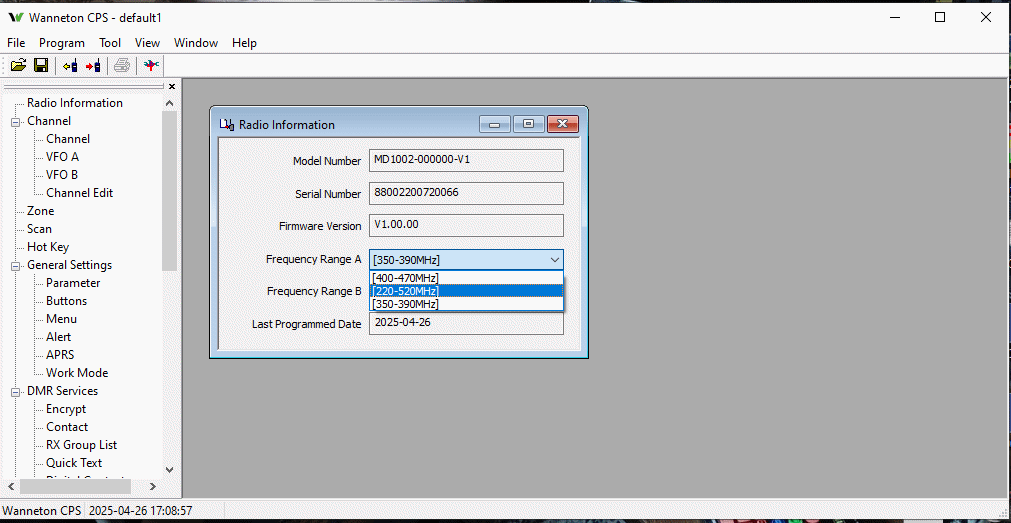Choose [220-520MHz] from the dropdown list

466,291
